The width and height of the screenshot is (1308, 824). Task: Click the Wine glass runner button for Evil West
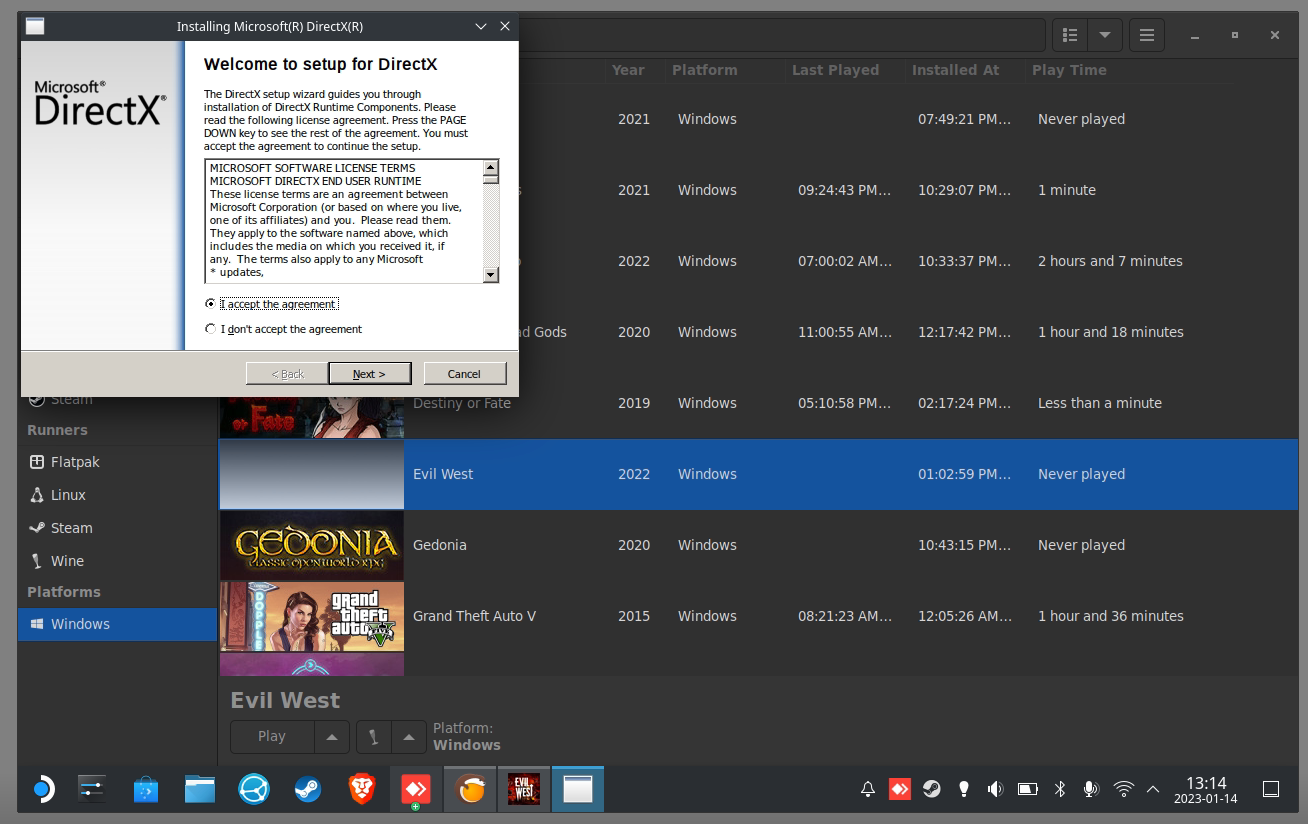373,737
